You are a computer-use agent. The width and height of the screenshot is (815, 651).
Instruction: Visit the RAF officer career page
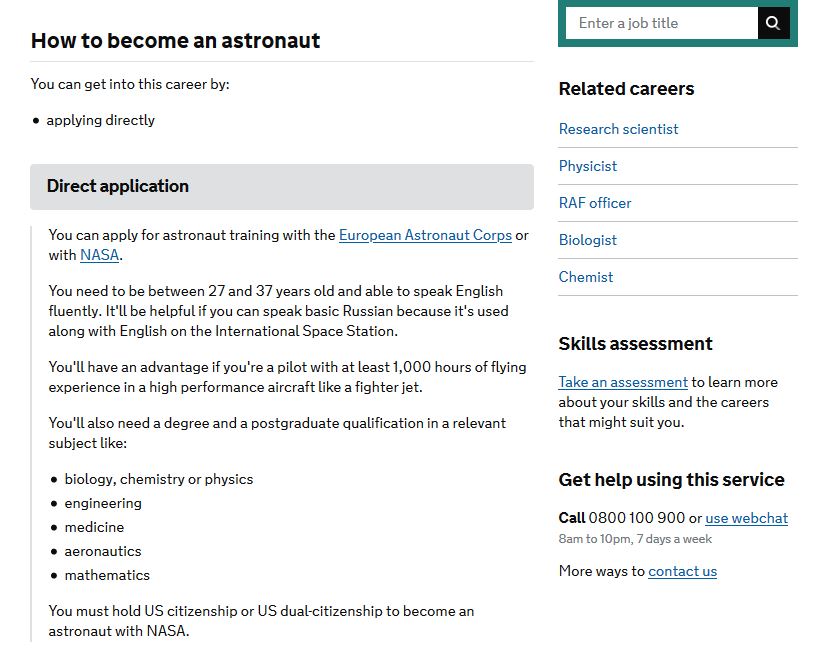[x=595, y=203]
